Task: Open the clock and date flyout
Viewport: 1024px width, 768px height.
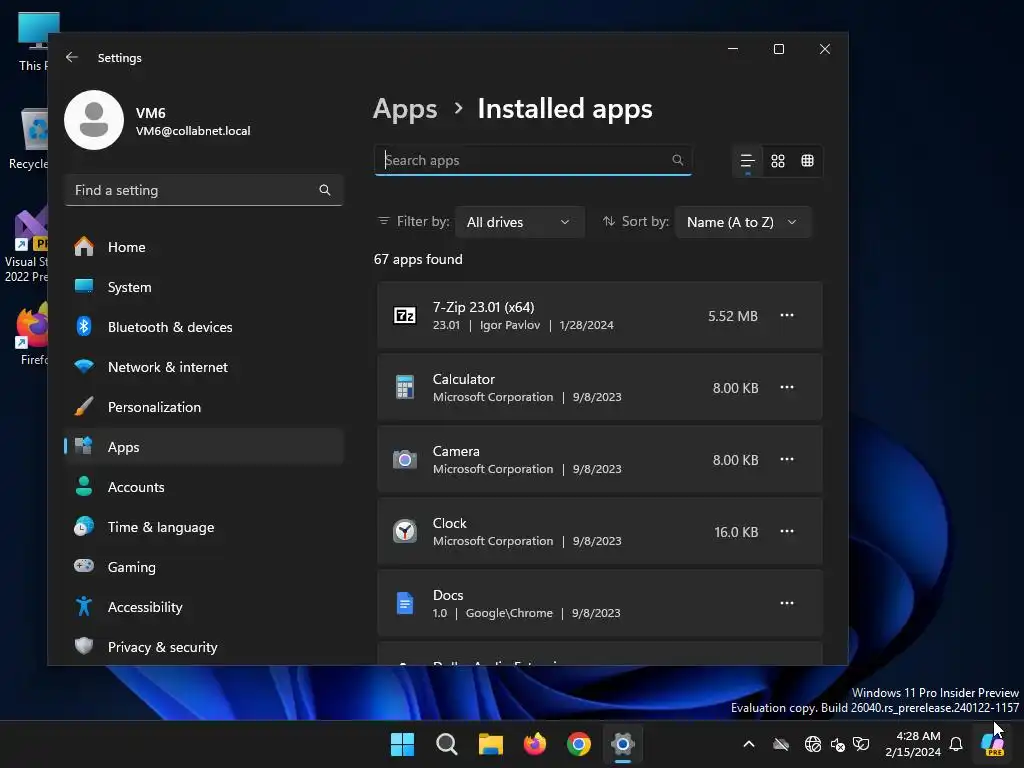Action: click(x=912, y=744)
